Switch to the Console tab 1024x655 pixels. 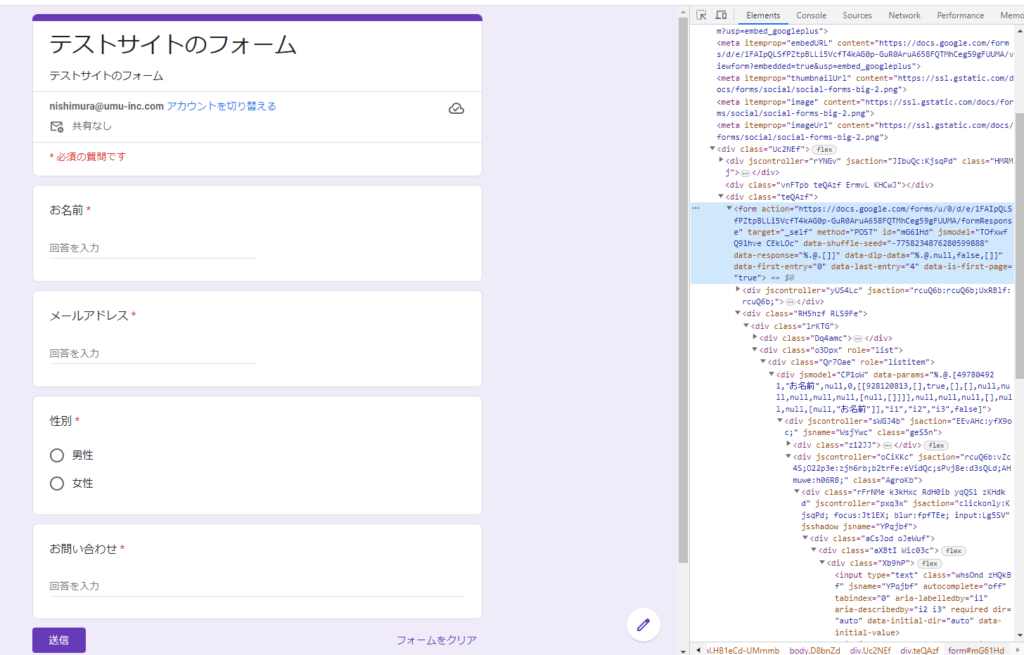click(x=811, y=15)
